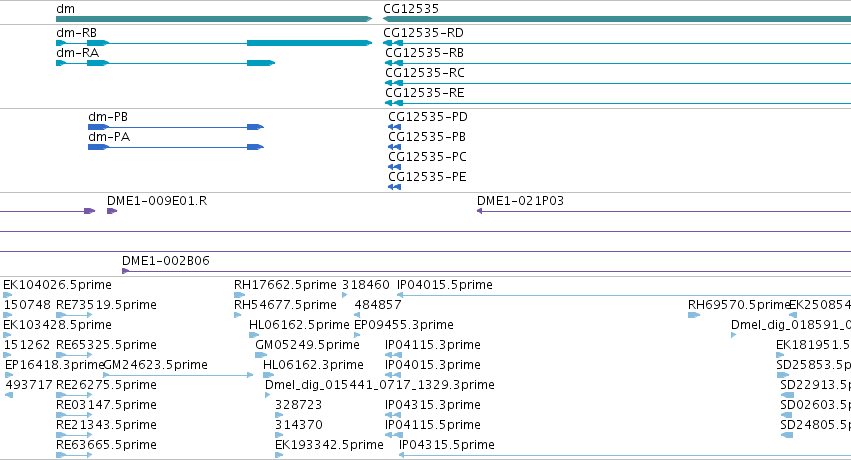Viewport: 851px width, 460px height.
Task: Open the EP09455.3prime EST label
Action: point(404,325)
